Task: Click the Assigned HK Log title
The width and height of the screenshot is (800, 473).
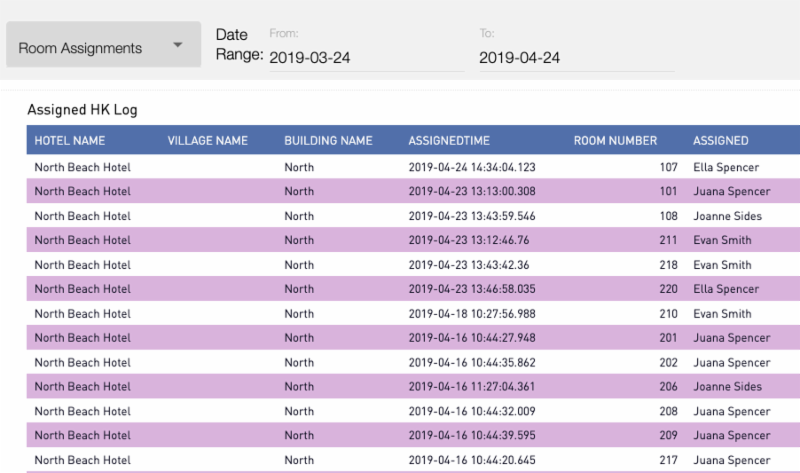Action: pos(82,110)
